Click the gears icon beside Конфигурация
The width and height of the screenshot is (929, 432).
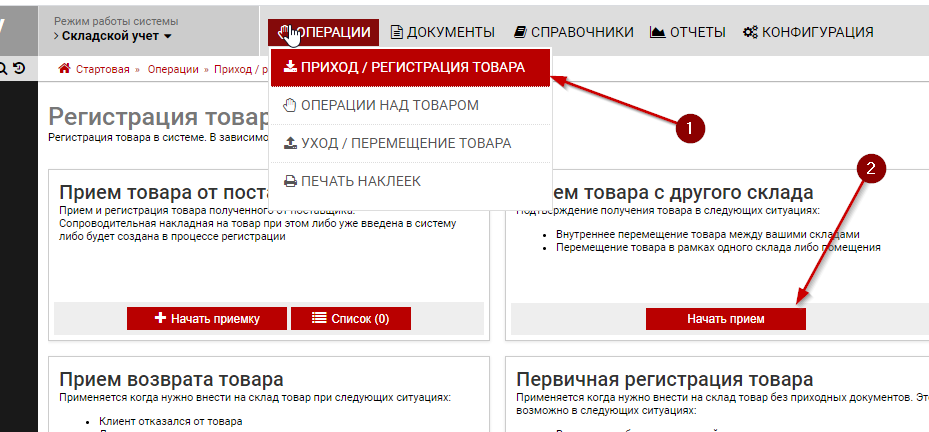[x=750, y=32]
